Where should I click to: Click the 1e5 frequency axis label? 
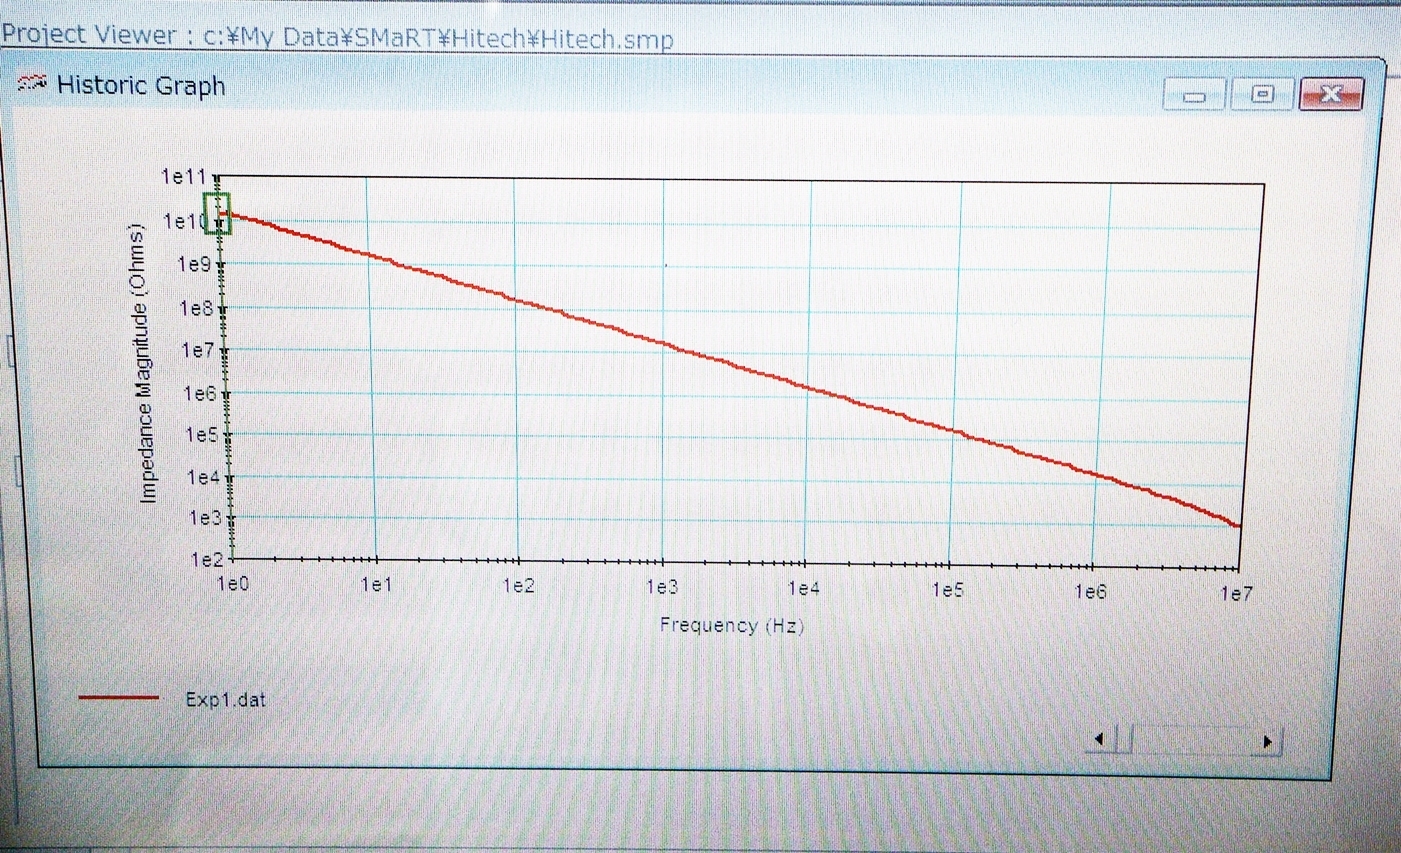947,589
